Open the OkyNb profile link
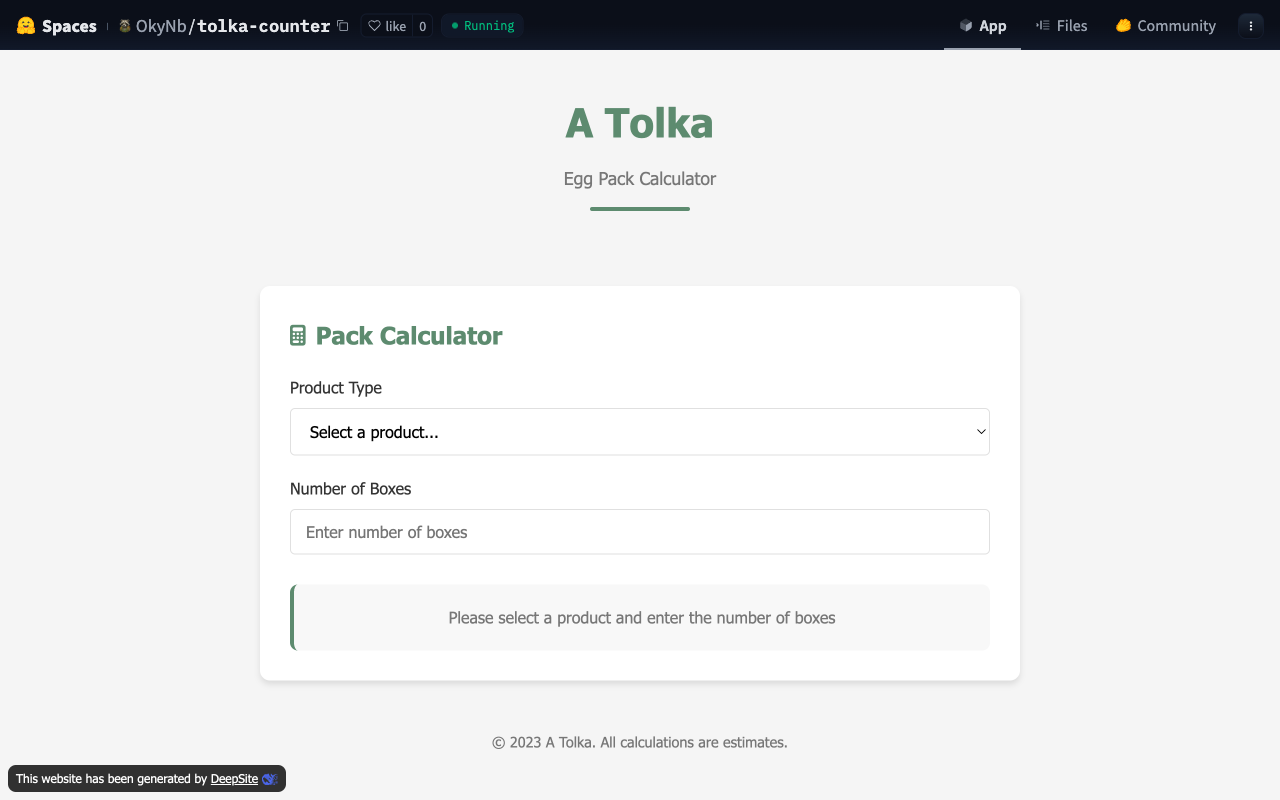This screenshot has width=1280, height=800. (161, 26)
